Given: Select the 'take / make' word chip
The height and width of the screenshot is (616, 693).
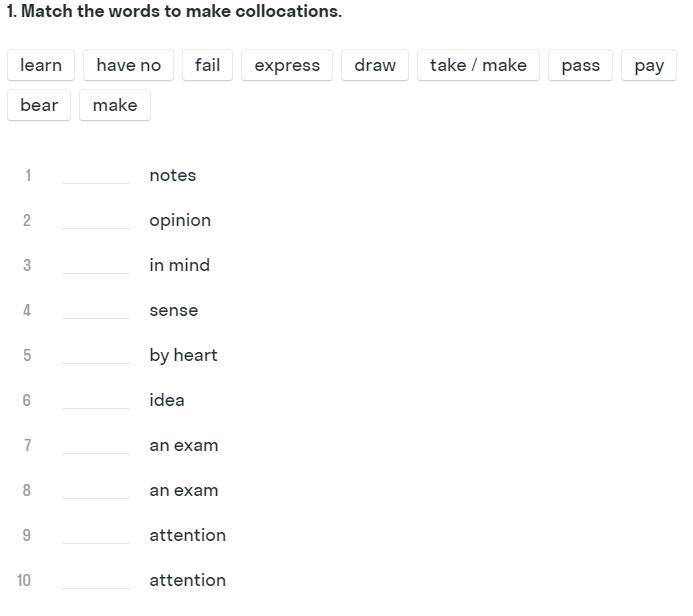Looking at the screenshot, I should [x=478, y=65].
